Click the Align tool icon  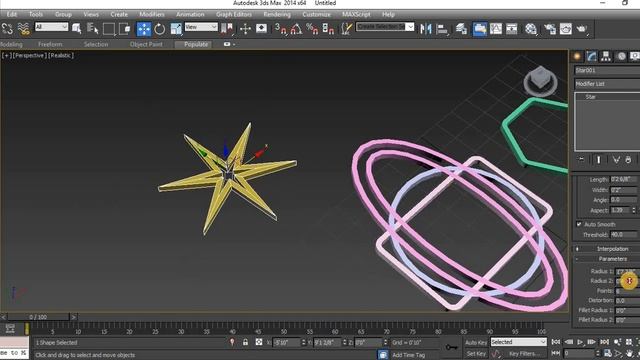coord(442,29)
